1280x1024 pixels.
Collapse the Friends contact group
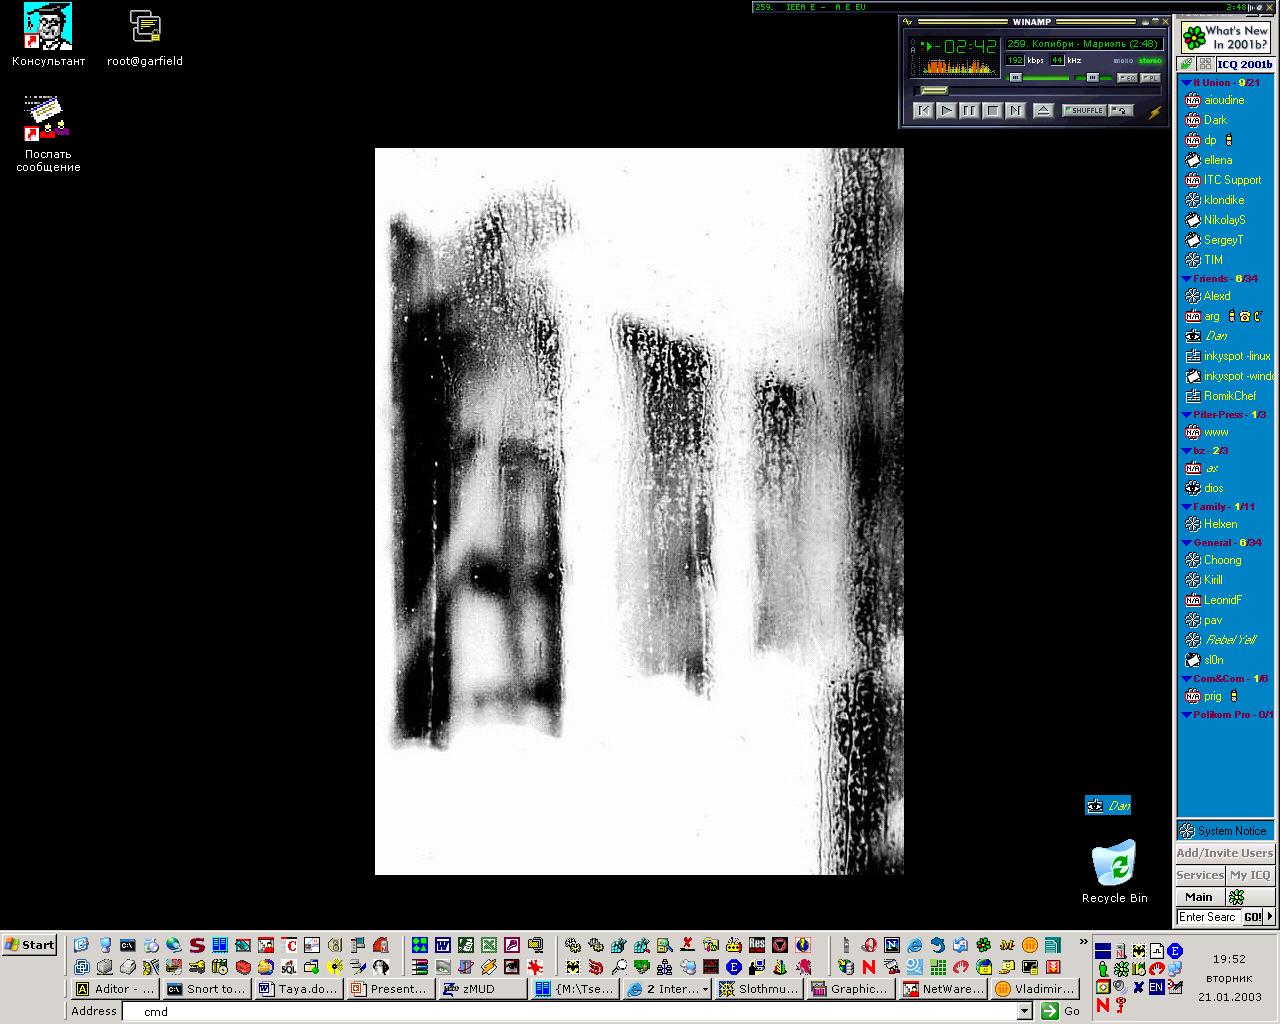[x=1187, y=279]
